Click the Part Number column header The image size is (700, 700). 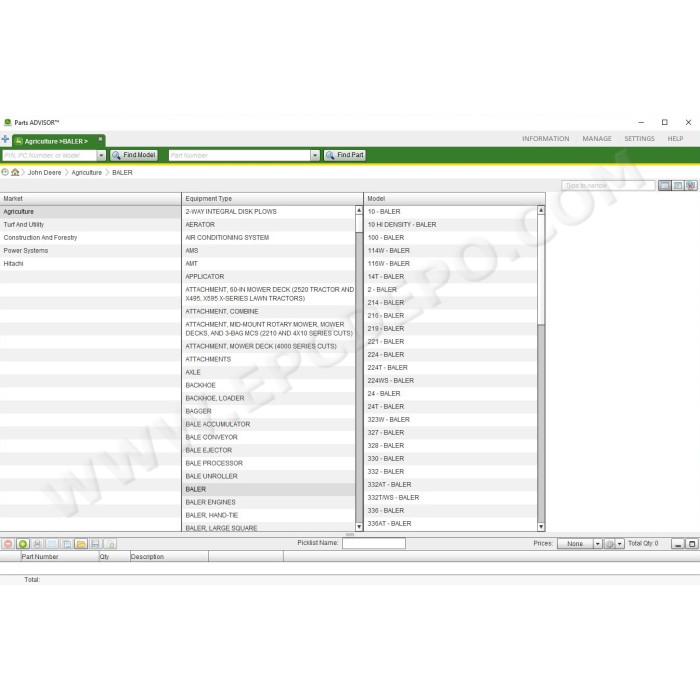pos(60,556)
